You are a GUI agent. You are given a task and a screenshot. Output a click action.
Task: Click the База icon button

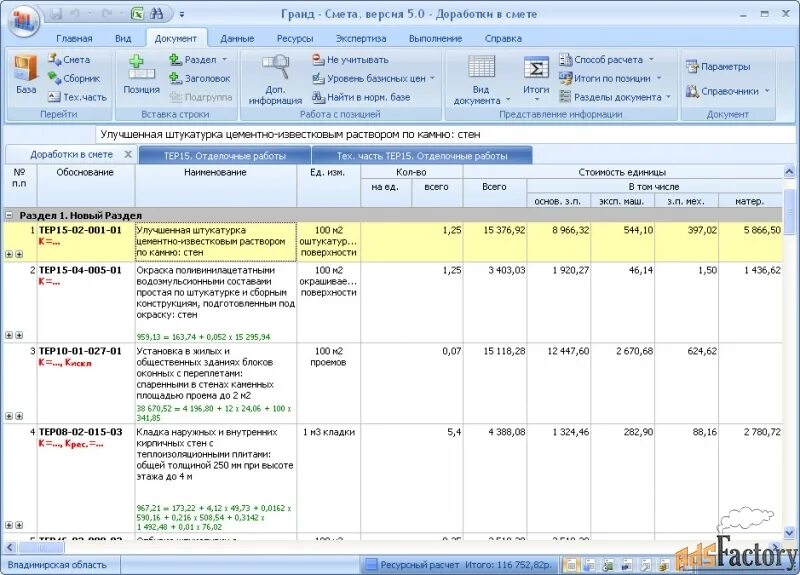pos(26,74)
